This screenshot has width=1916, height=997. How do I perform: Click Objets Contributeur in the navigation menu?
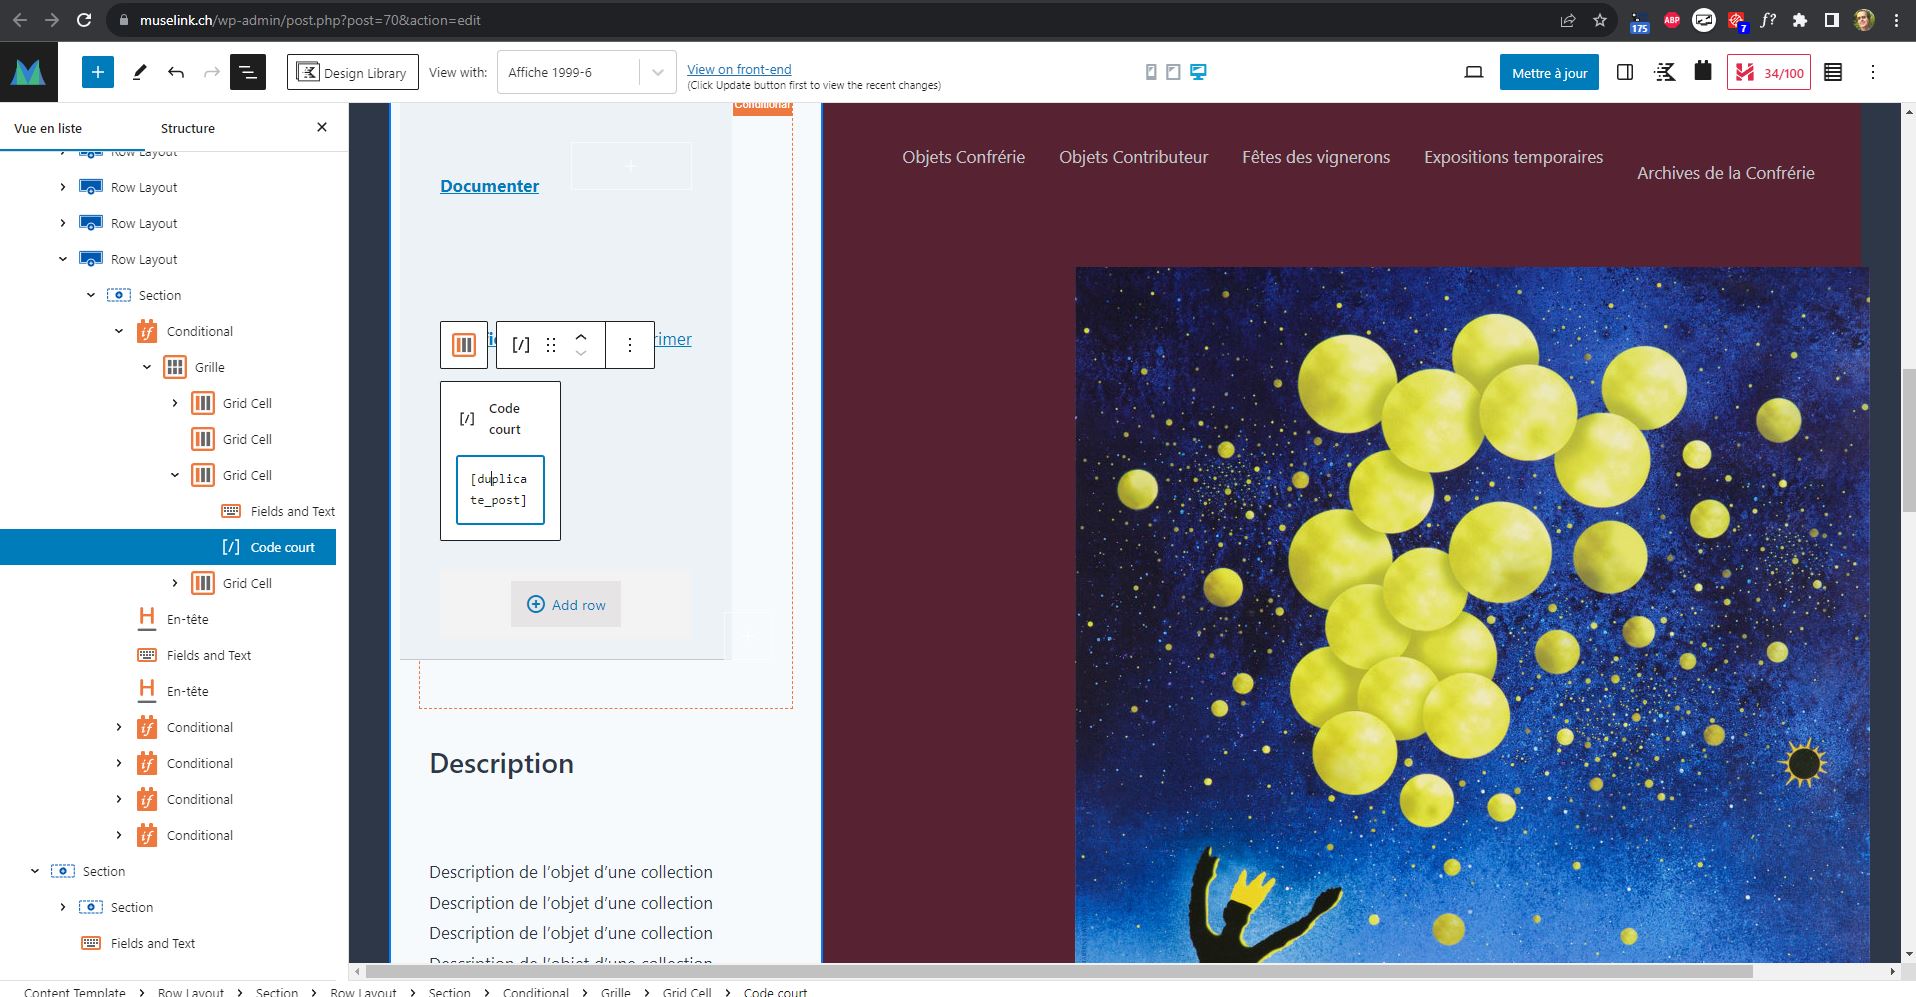(1133, 157)
